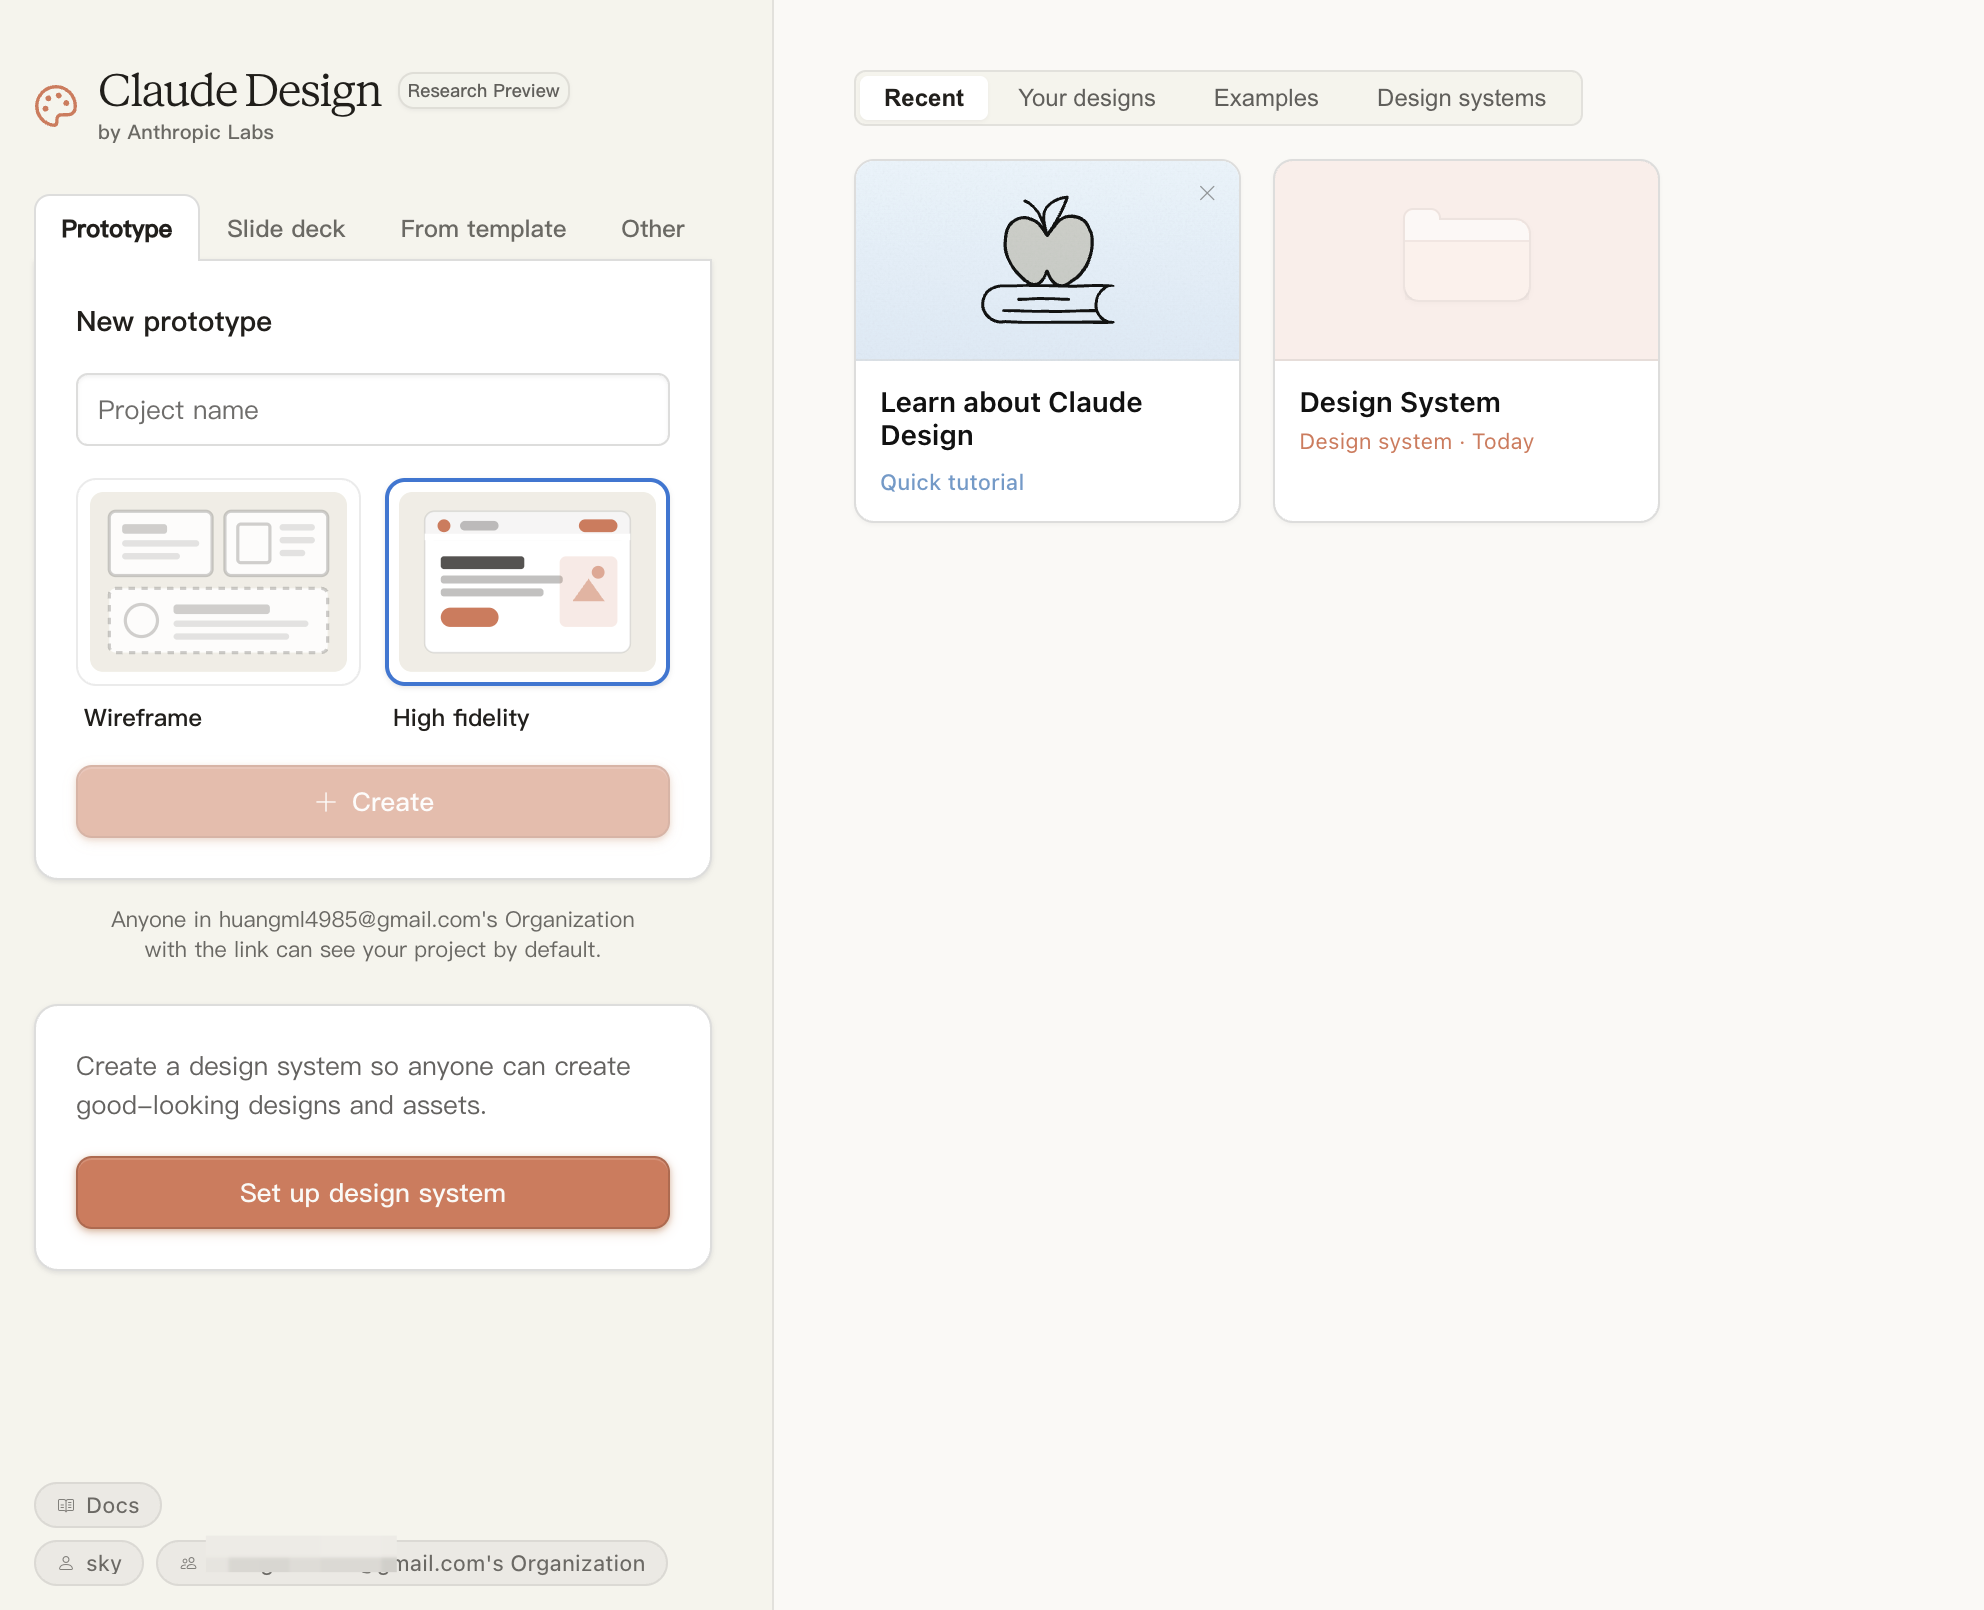Open Docs via the book icon button
Screen dimensions: 1984x1610
tap(67, 1505)
